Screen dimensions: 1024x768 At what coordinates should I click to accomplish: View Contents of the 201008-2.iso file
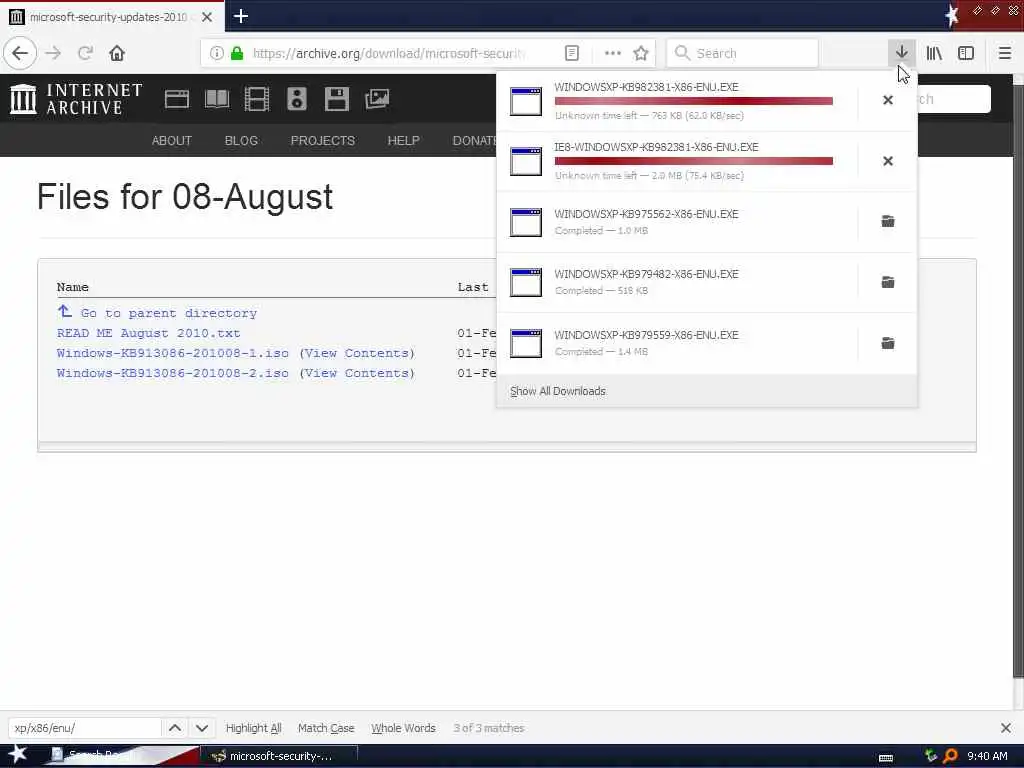click(357, 373)
